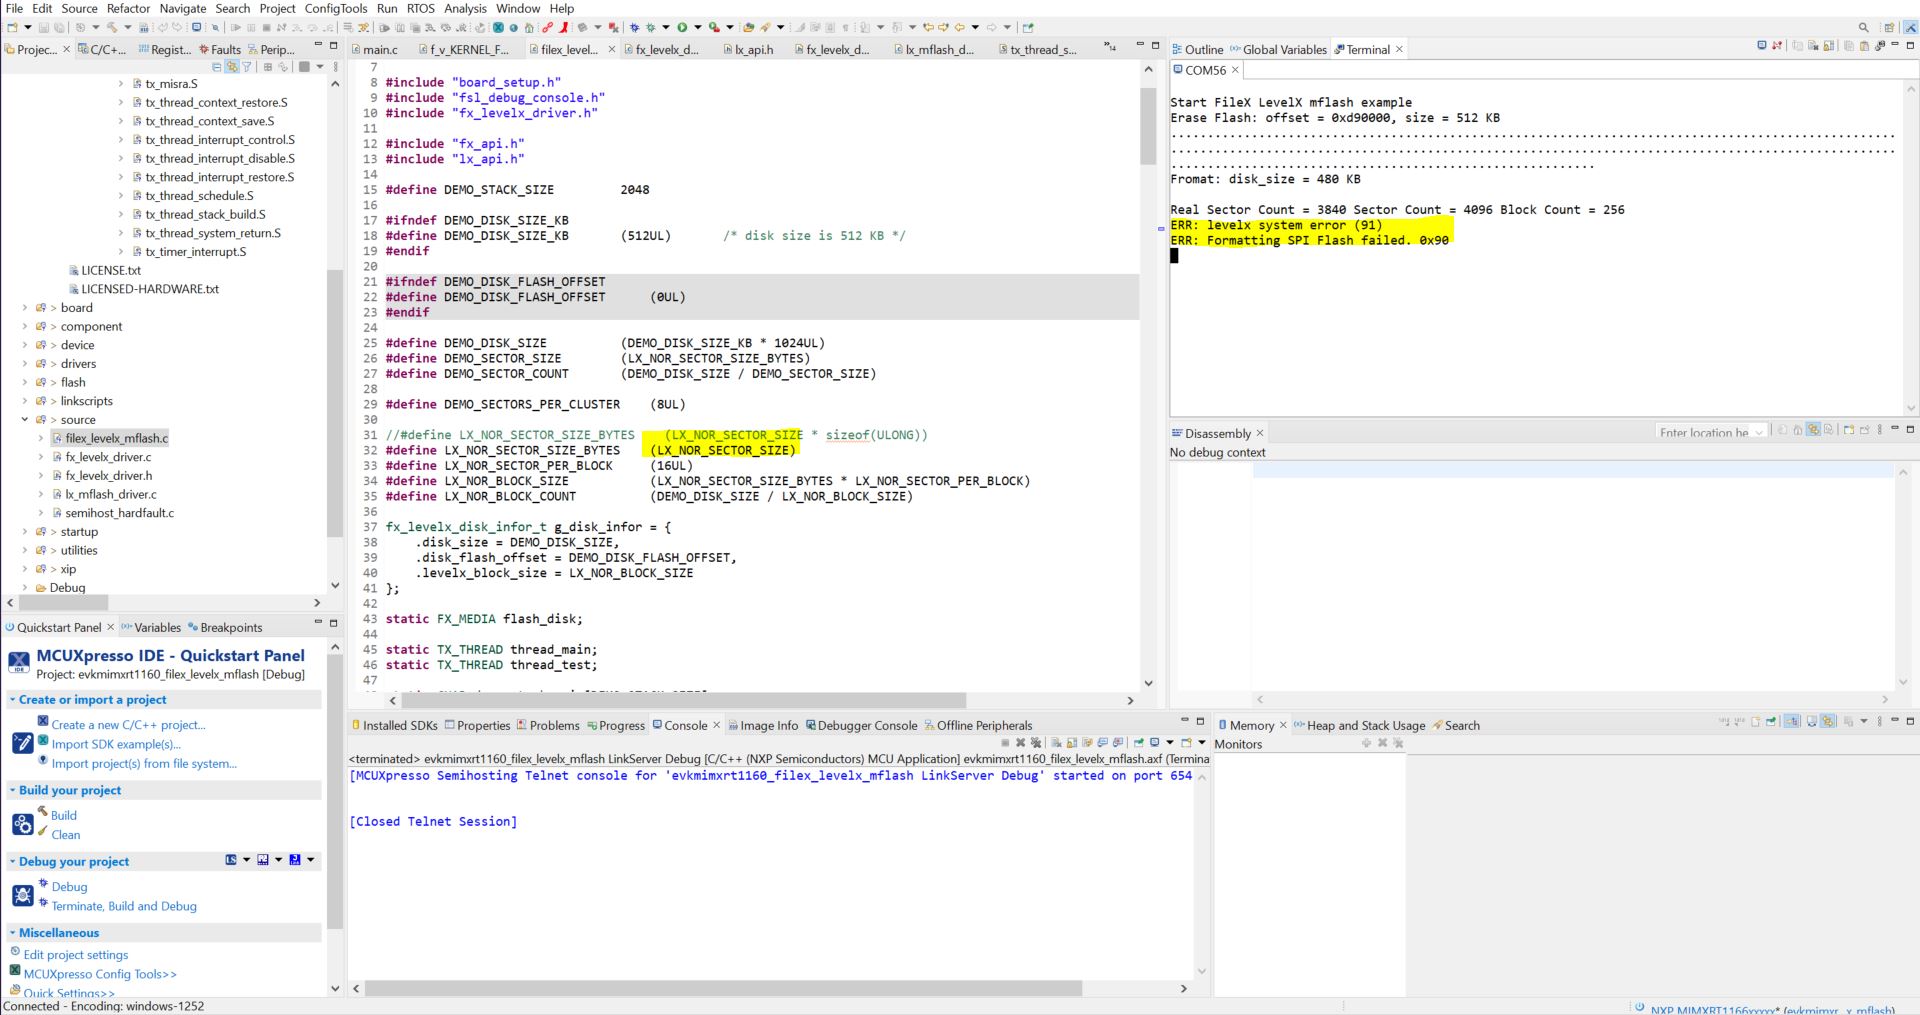1920x1015 pixels.
Task: Click the Console remove all terminated launches icon
Action: click(1036, 743)
